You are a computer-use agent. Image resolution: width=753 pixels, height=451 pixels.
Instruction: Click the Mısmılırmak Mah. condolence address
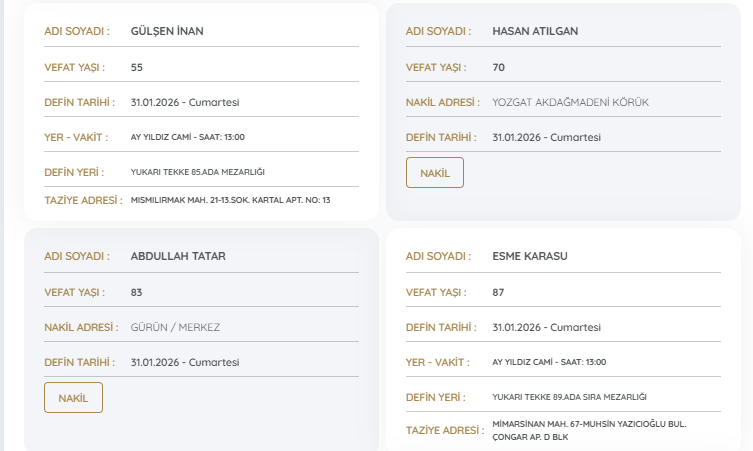[230, 200]
